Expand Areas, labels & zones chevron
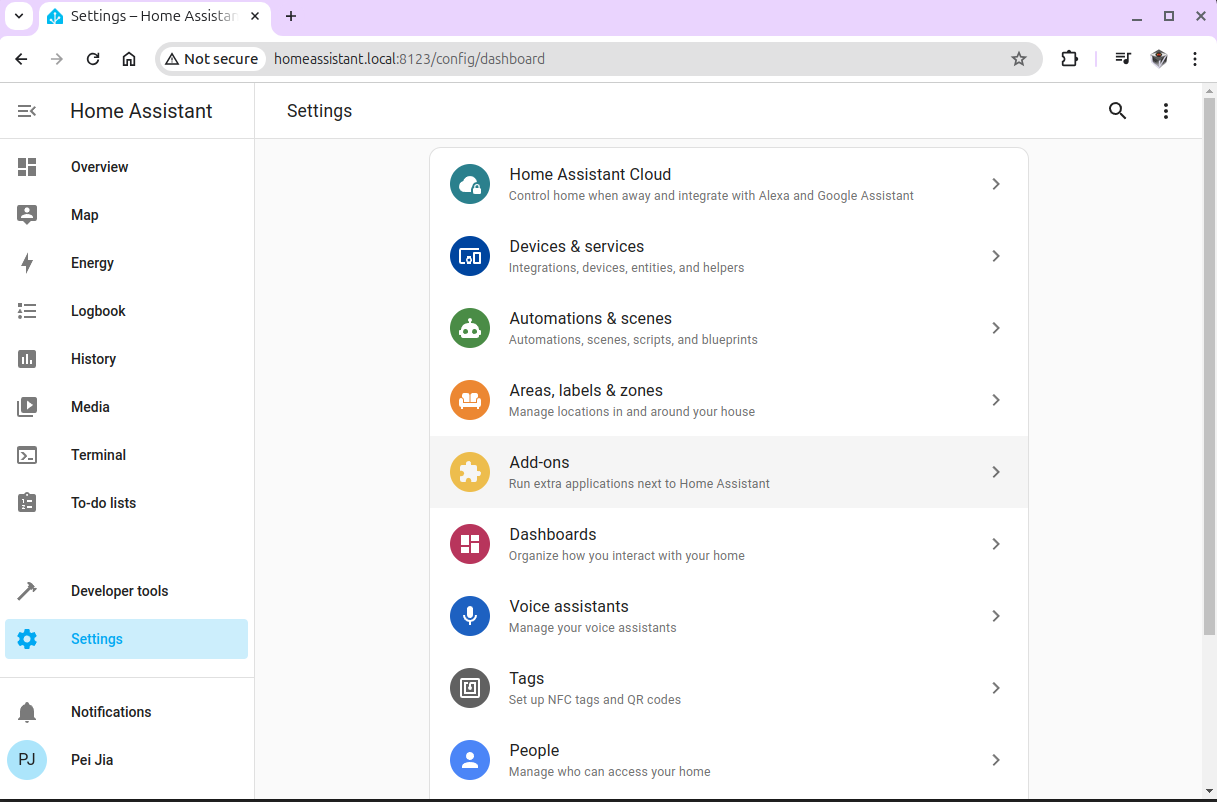This screenshot has height=802, width=1217. [996, 400]
